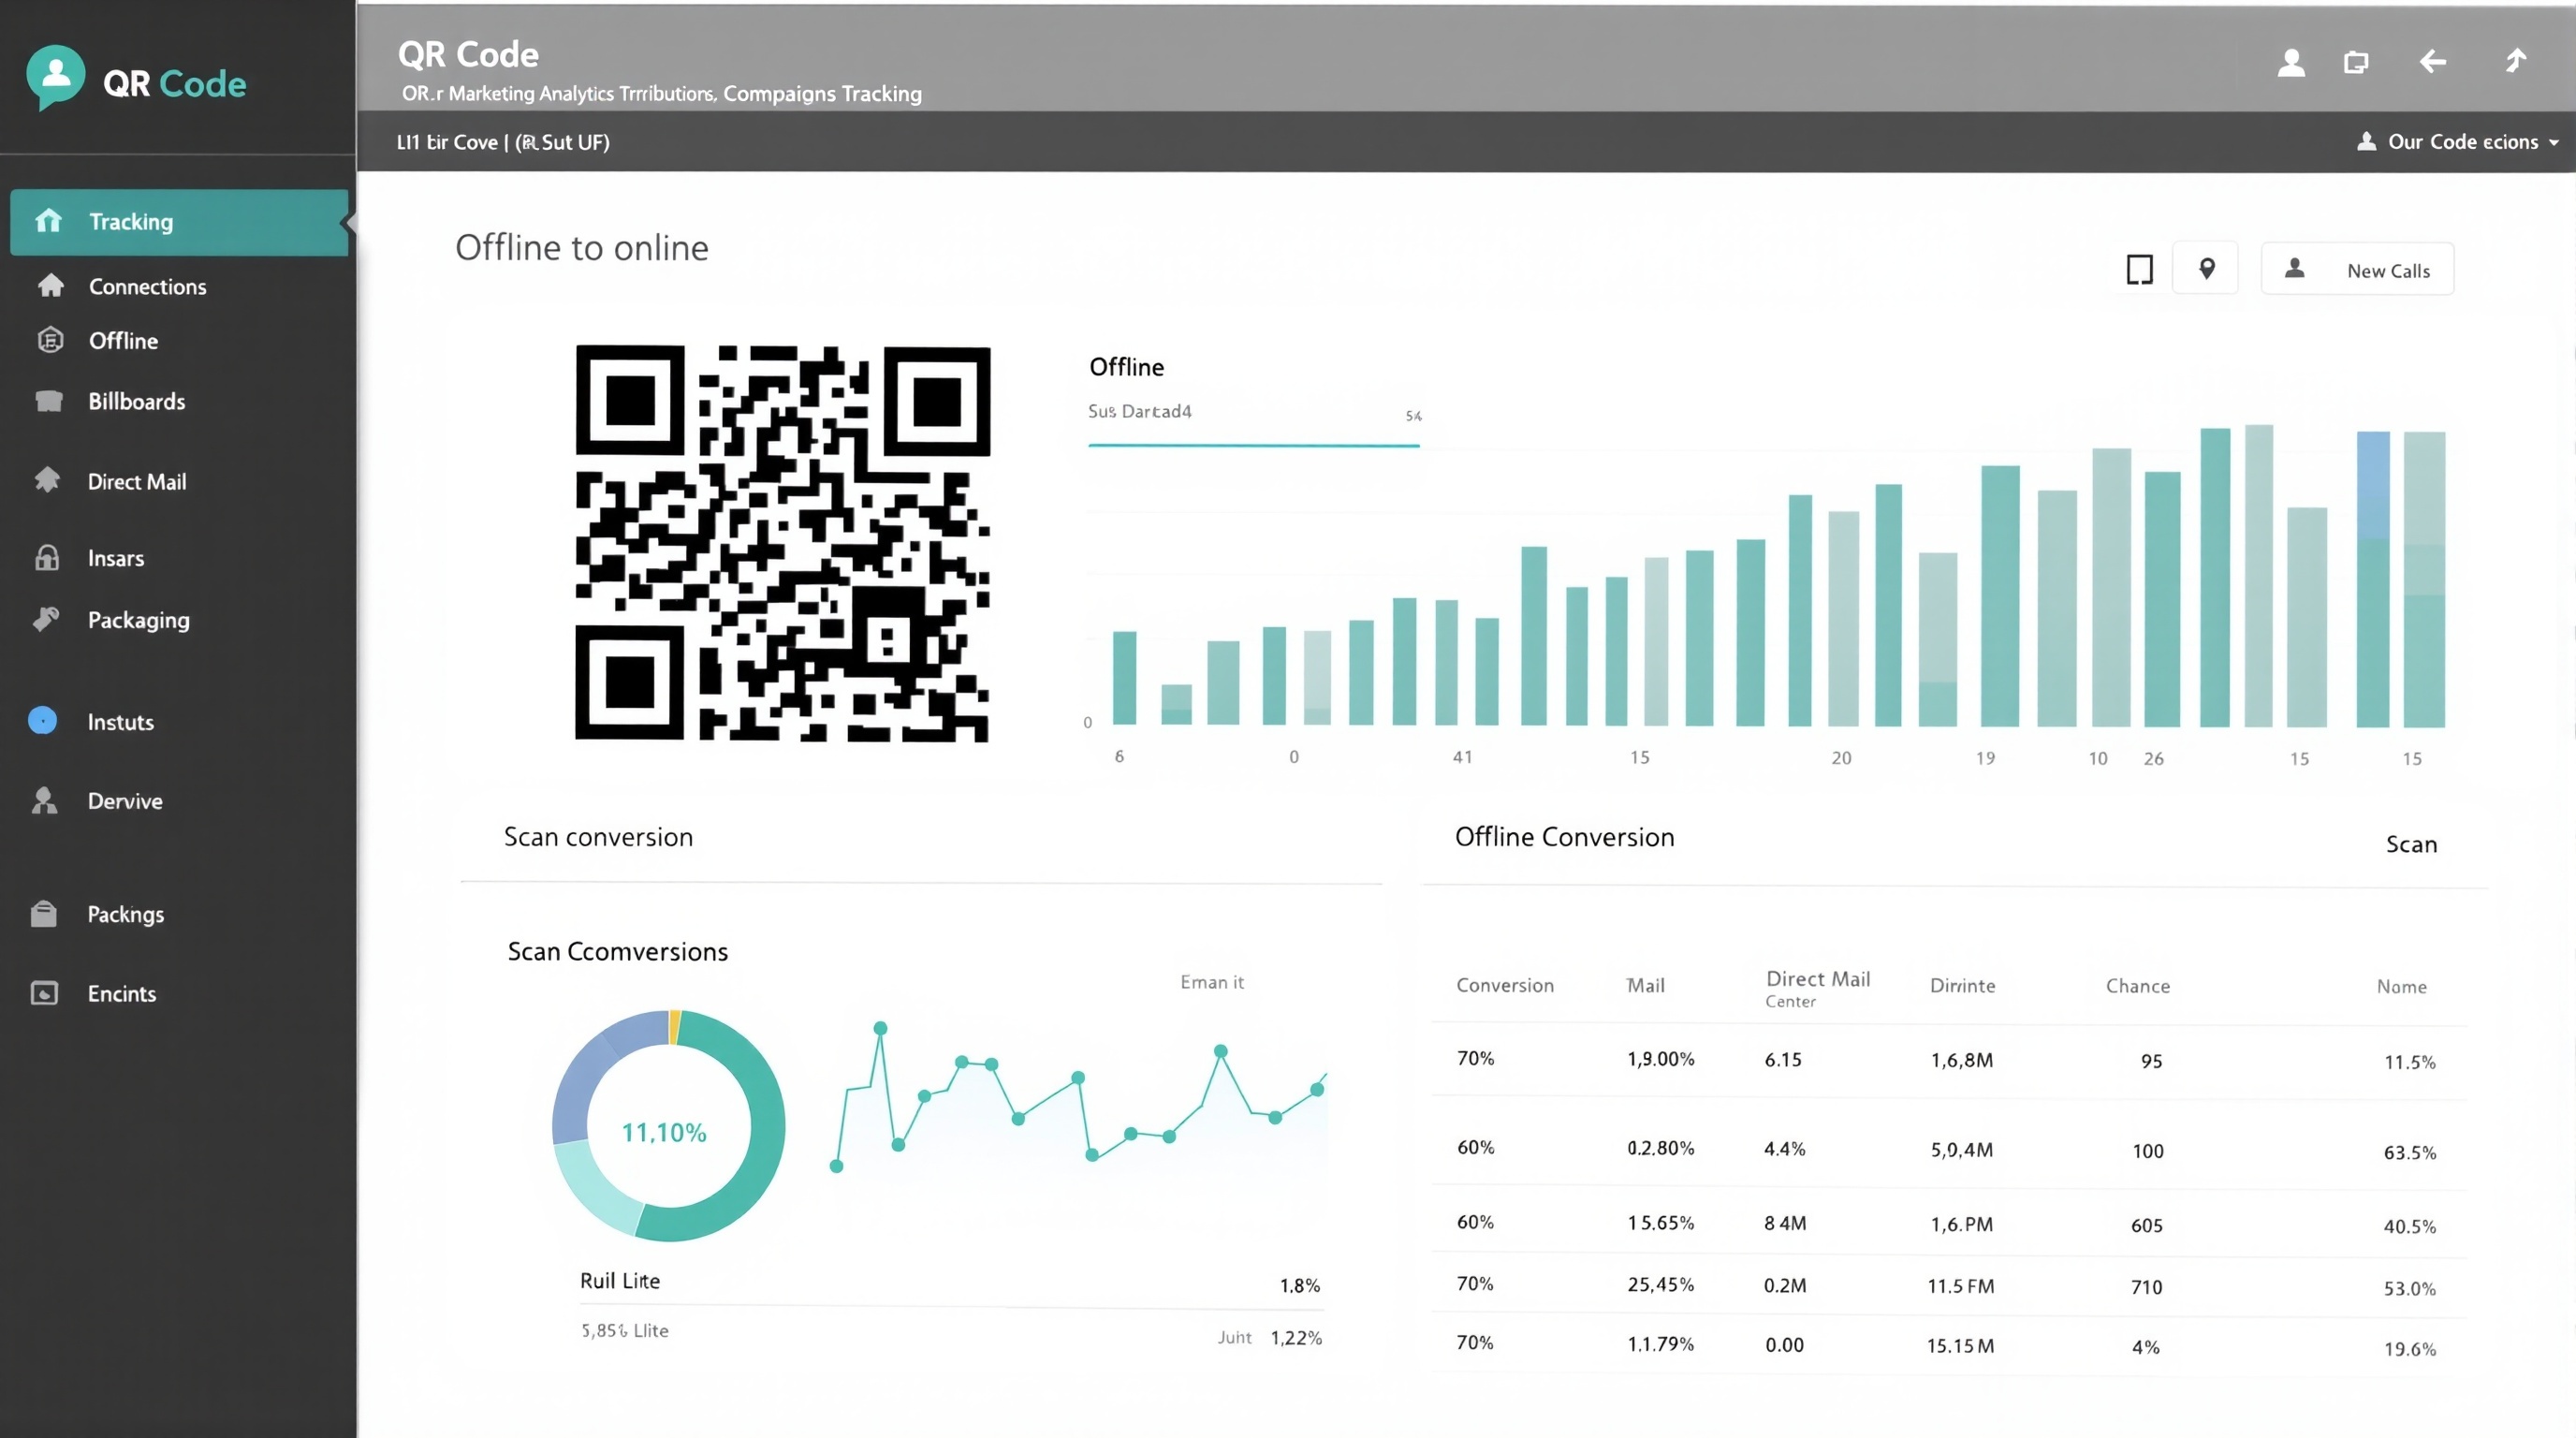
Task: Click the cell value 1,9.00%
Action: click(x=1660, y=1059)
